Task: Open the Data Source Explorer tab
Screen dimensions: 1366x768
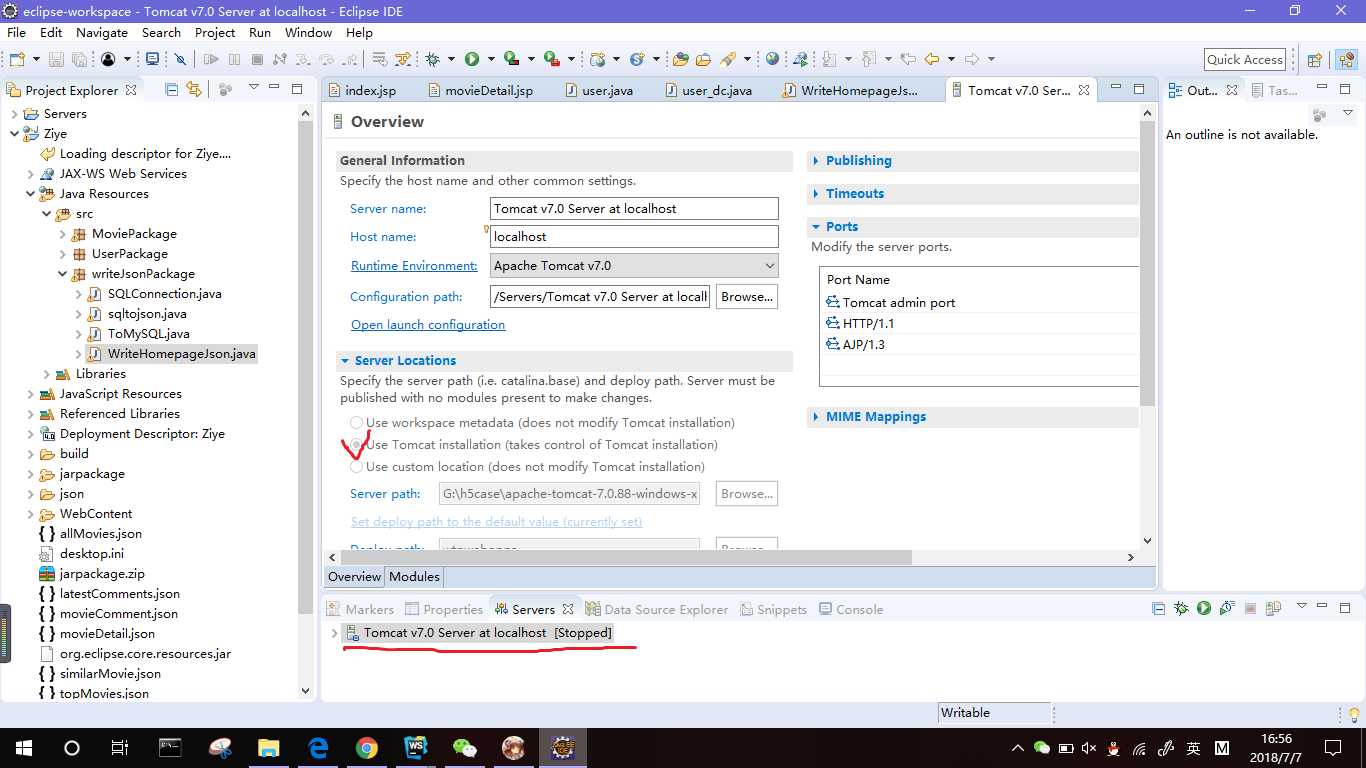Action: (656, 609)
